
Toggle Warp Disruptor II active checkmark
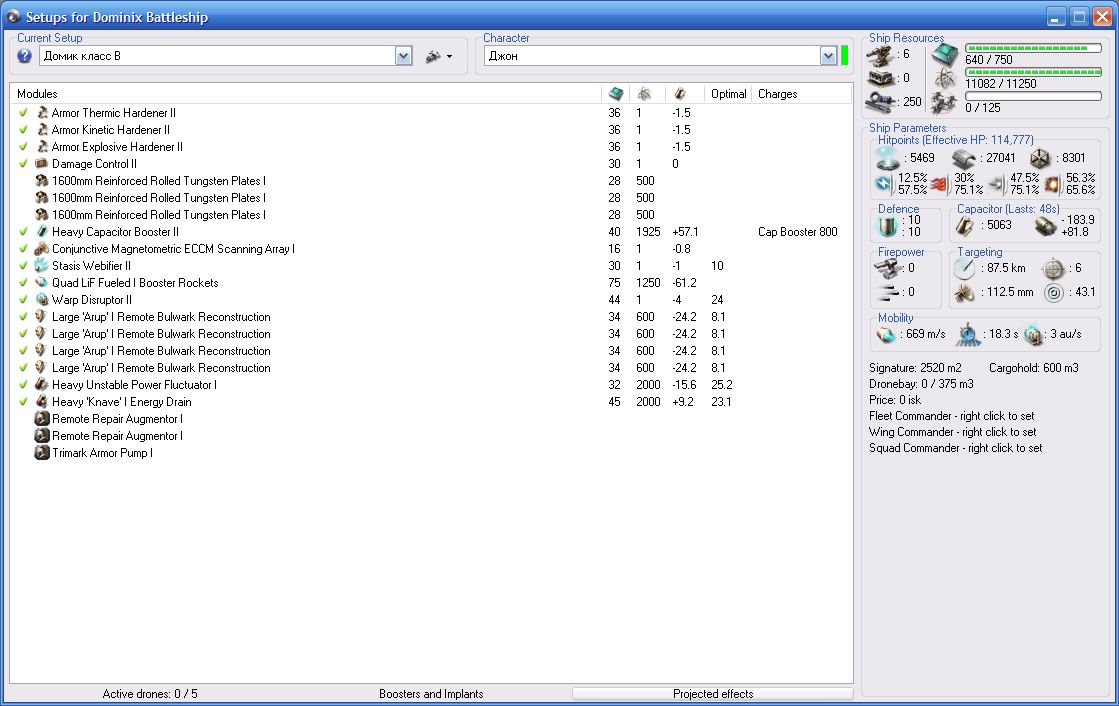click(24, 300)
